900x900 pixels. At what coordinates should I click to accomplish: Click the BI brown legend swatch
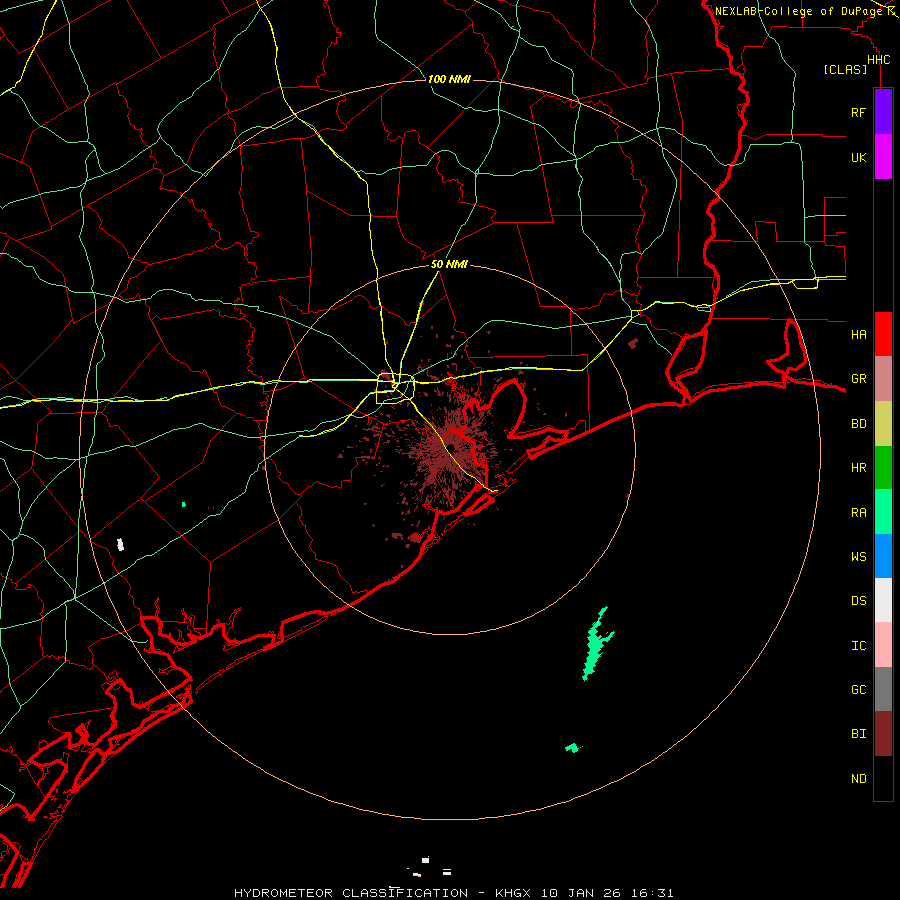pyautogui.click(x=883, y=734)
